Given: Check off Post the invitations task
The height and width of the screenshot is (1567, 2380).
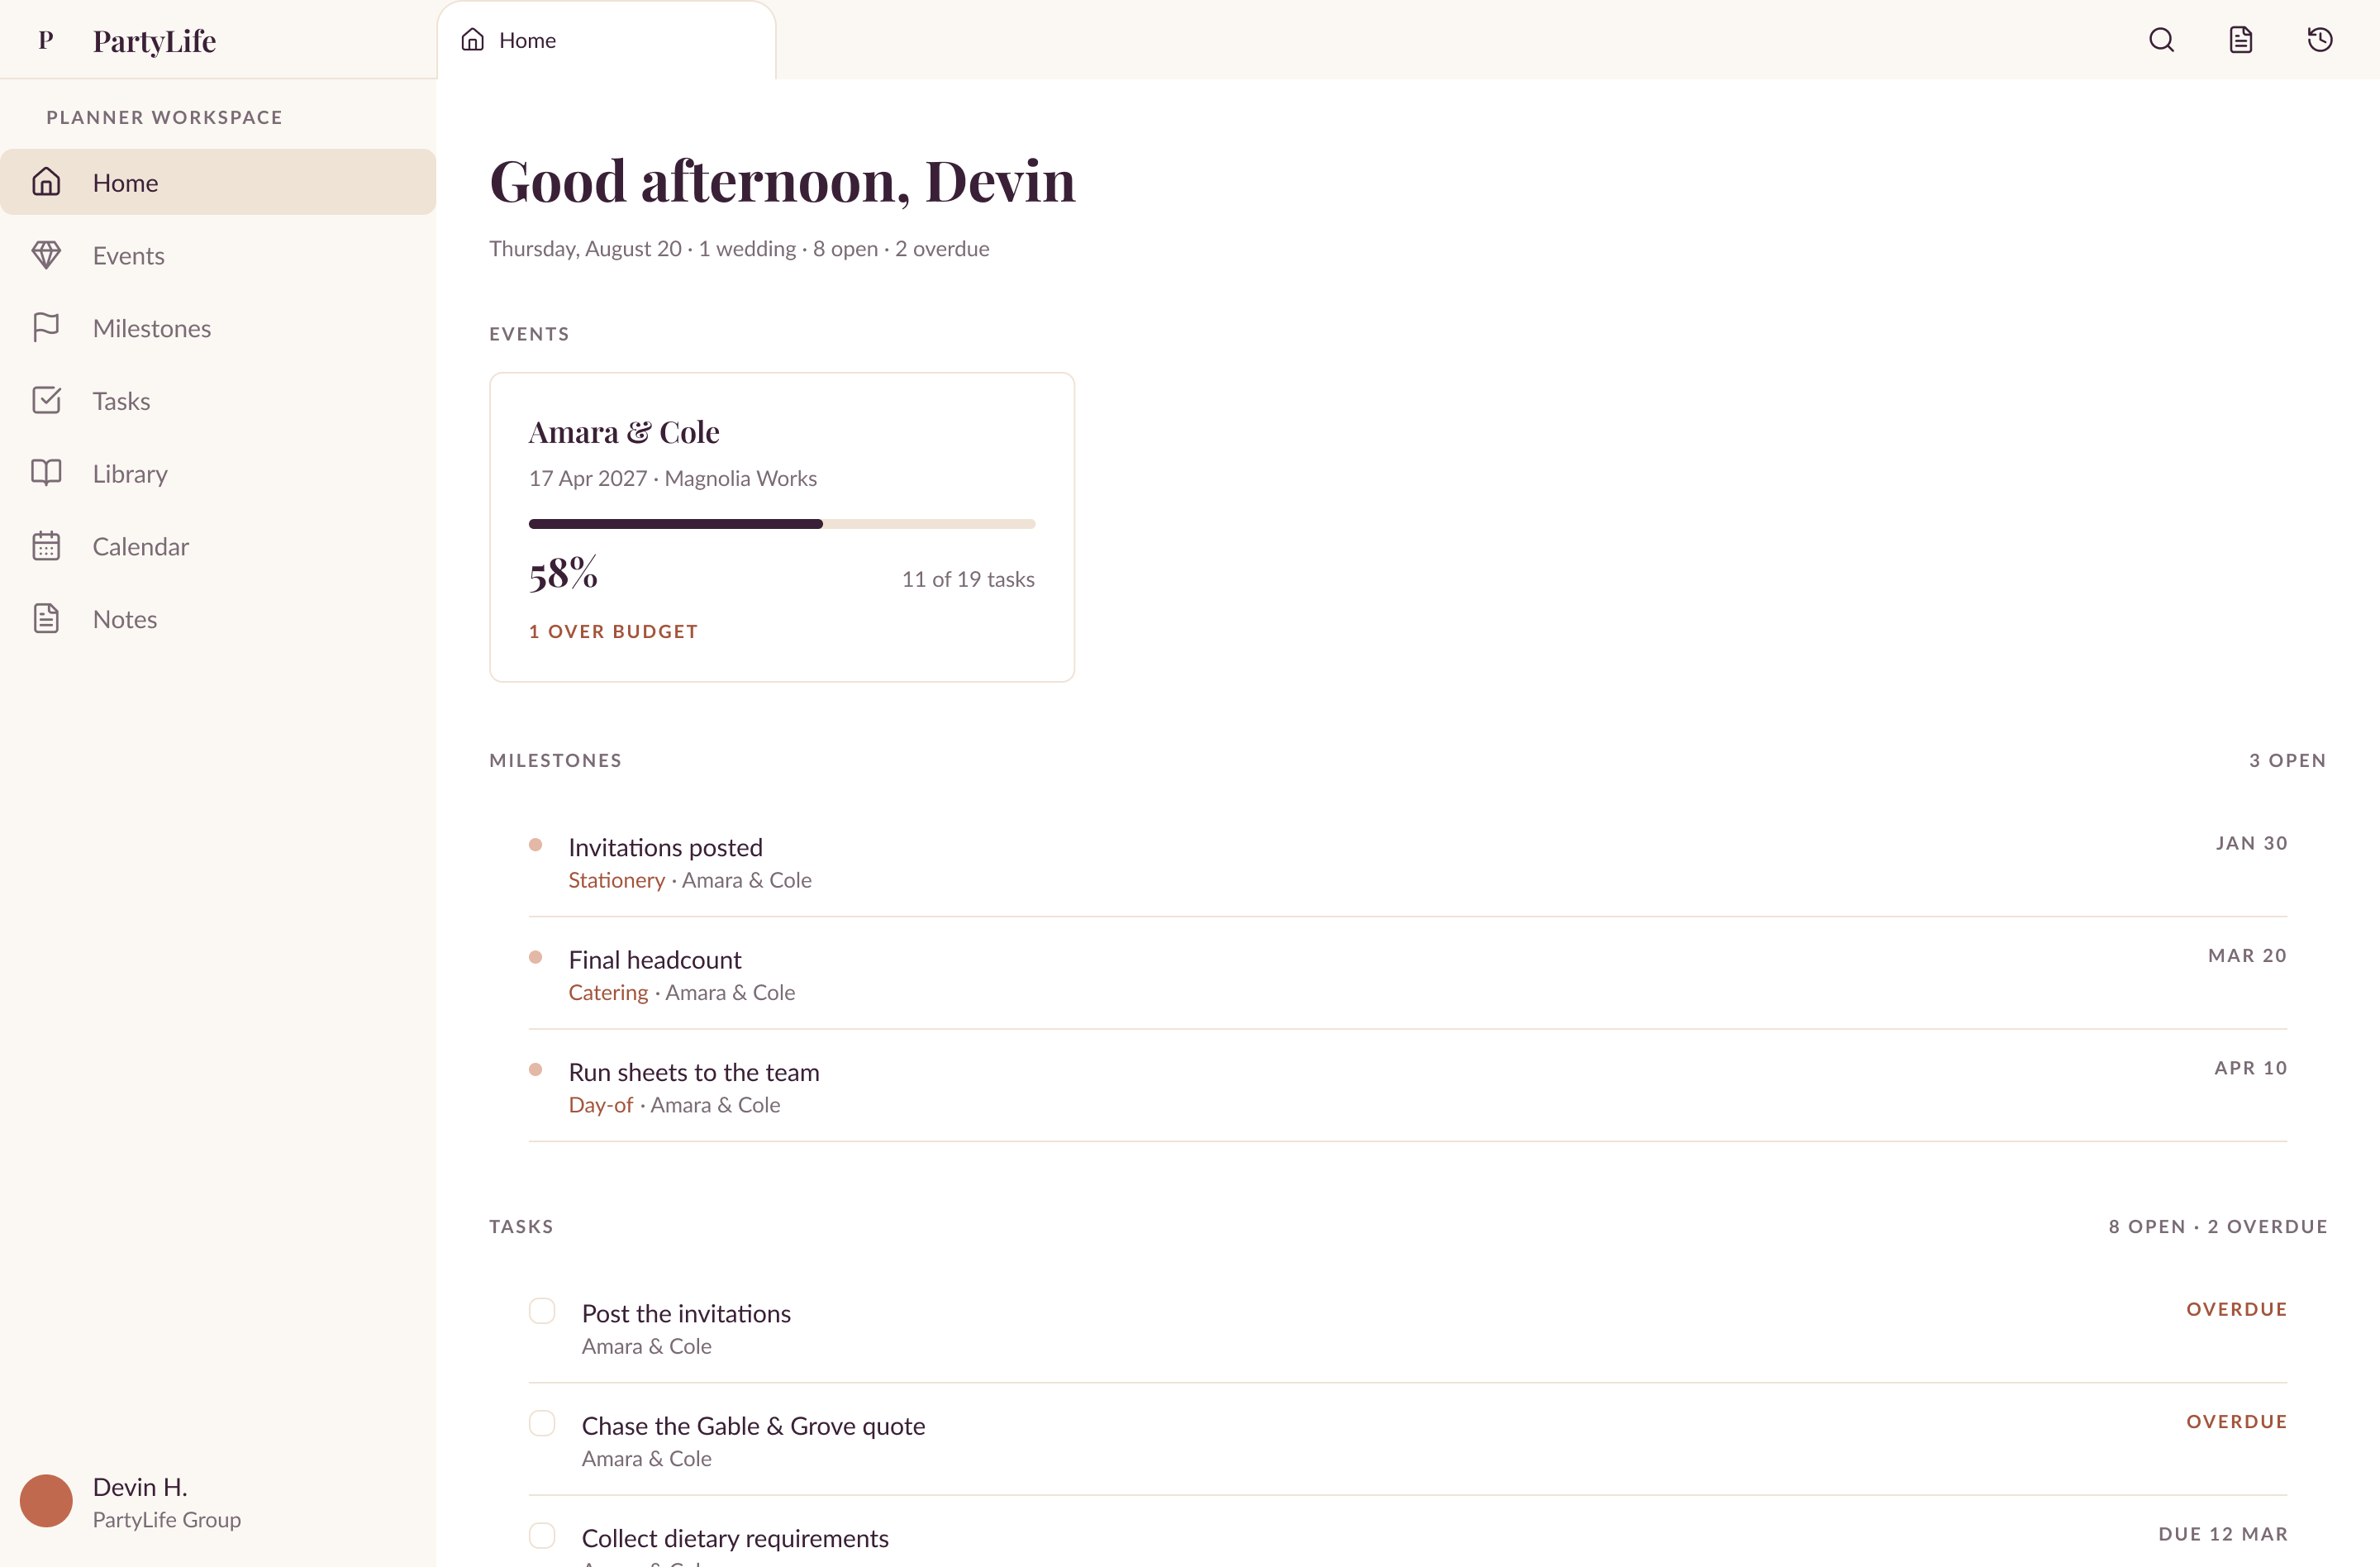Looking at the screenshot, I should [542, 1311].
